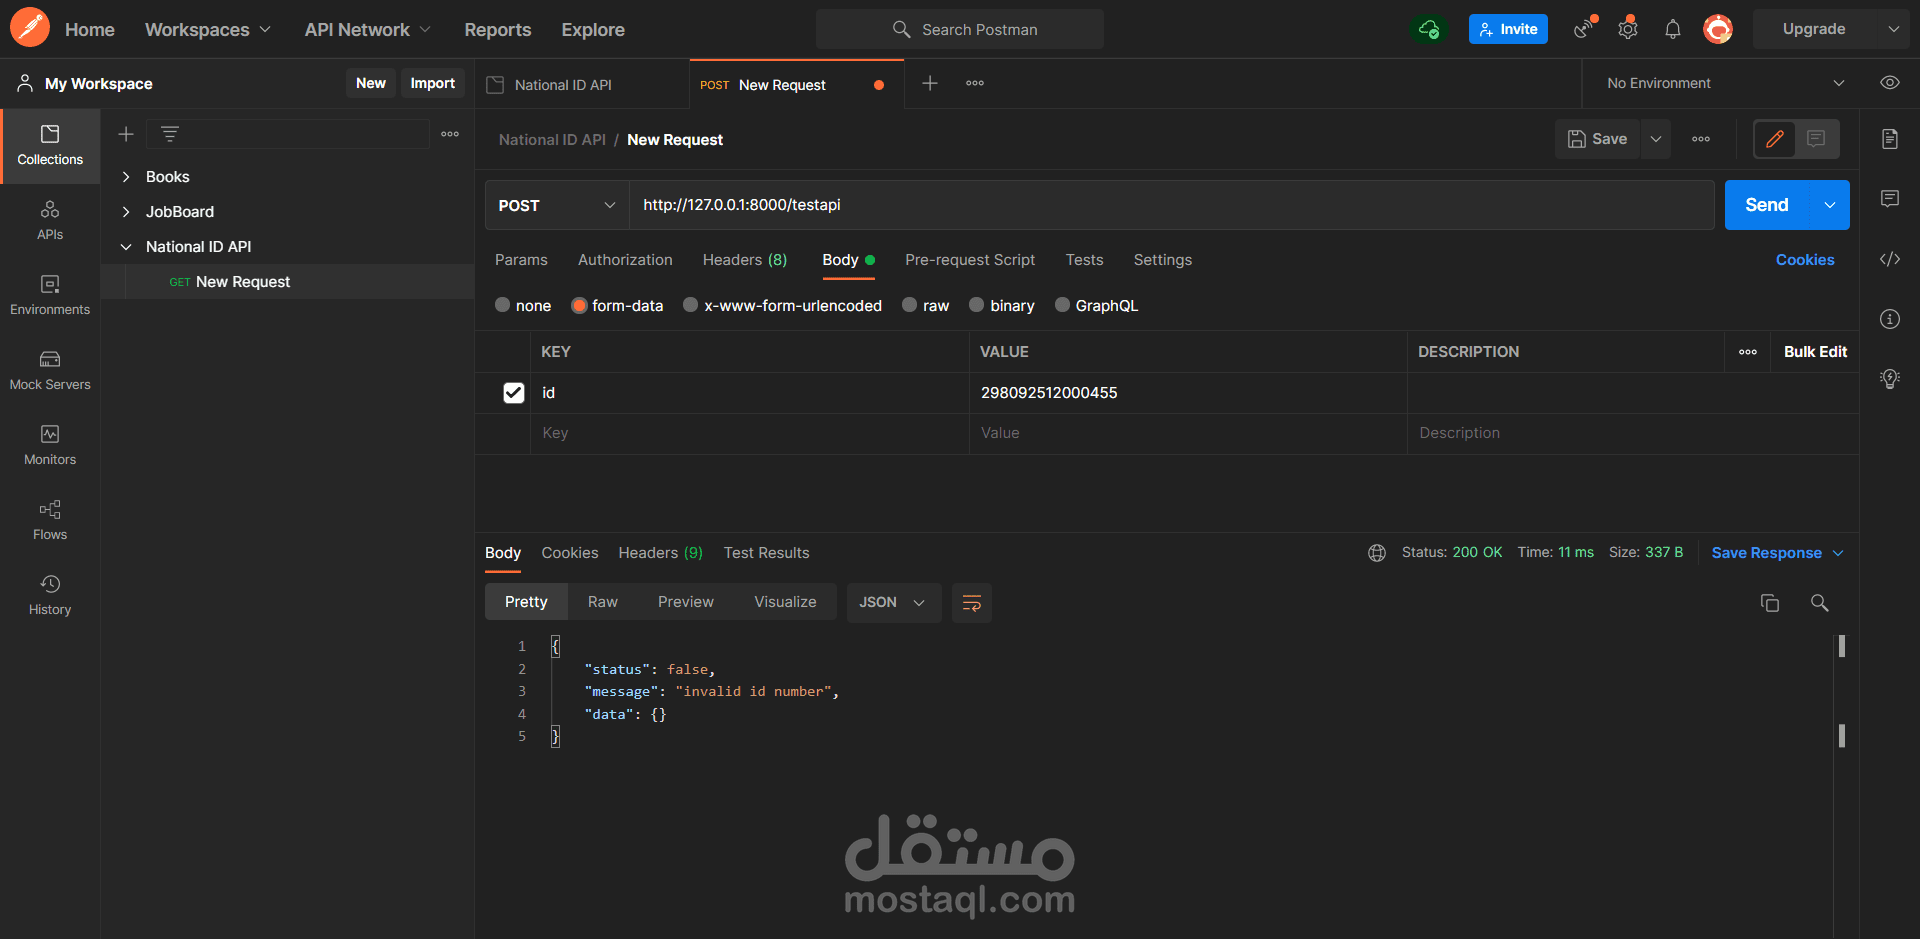Open Monitors in the sidebar

(50, 446)
